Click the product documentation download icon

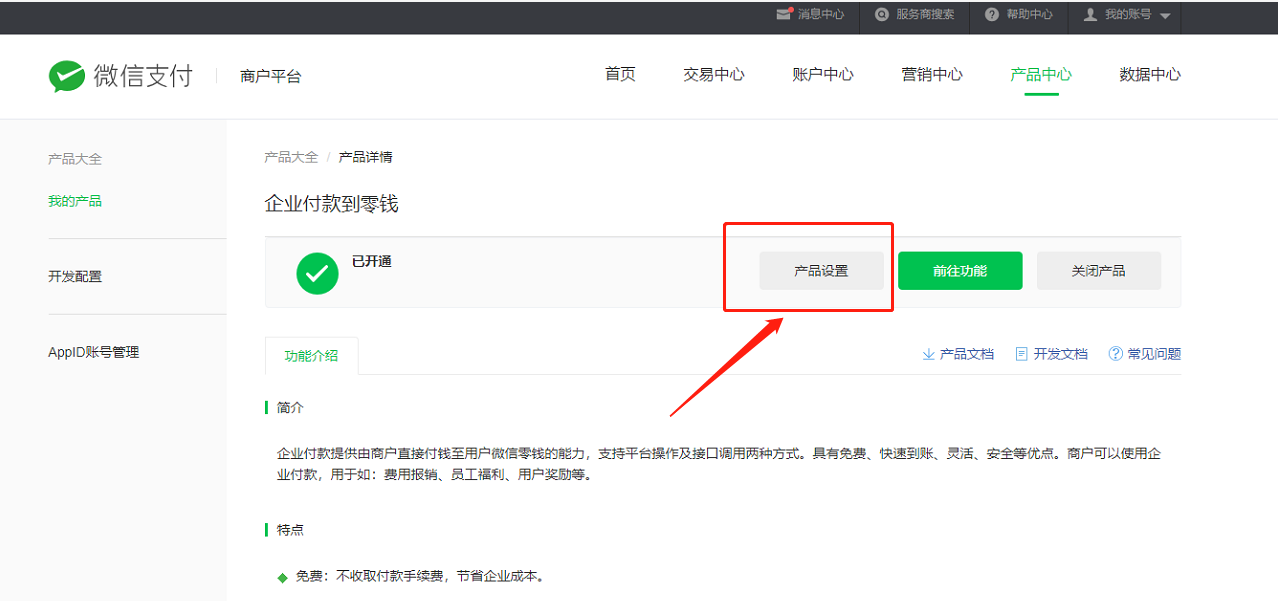pos(928,354)
